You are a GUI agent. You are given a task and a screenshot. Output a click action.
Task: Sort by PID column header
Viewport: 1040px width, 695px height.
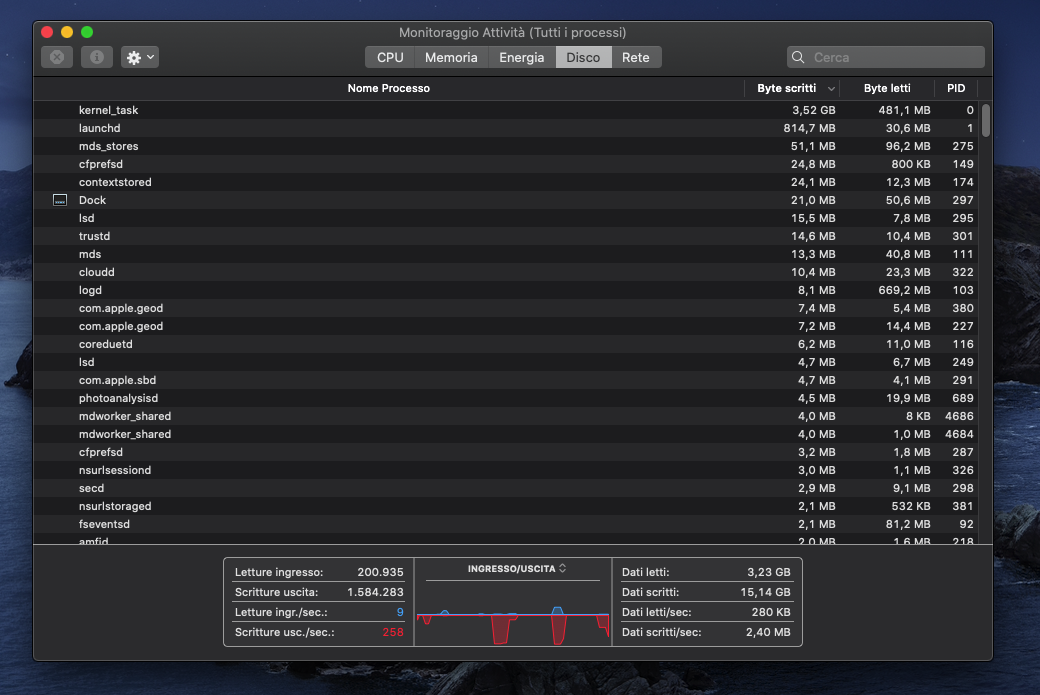tap(956, 88)
